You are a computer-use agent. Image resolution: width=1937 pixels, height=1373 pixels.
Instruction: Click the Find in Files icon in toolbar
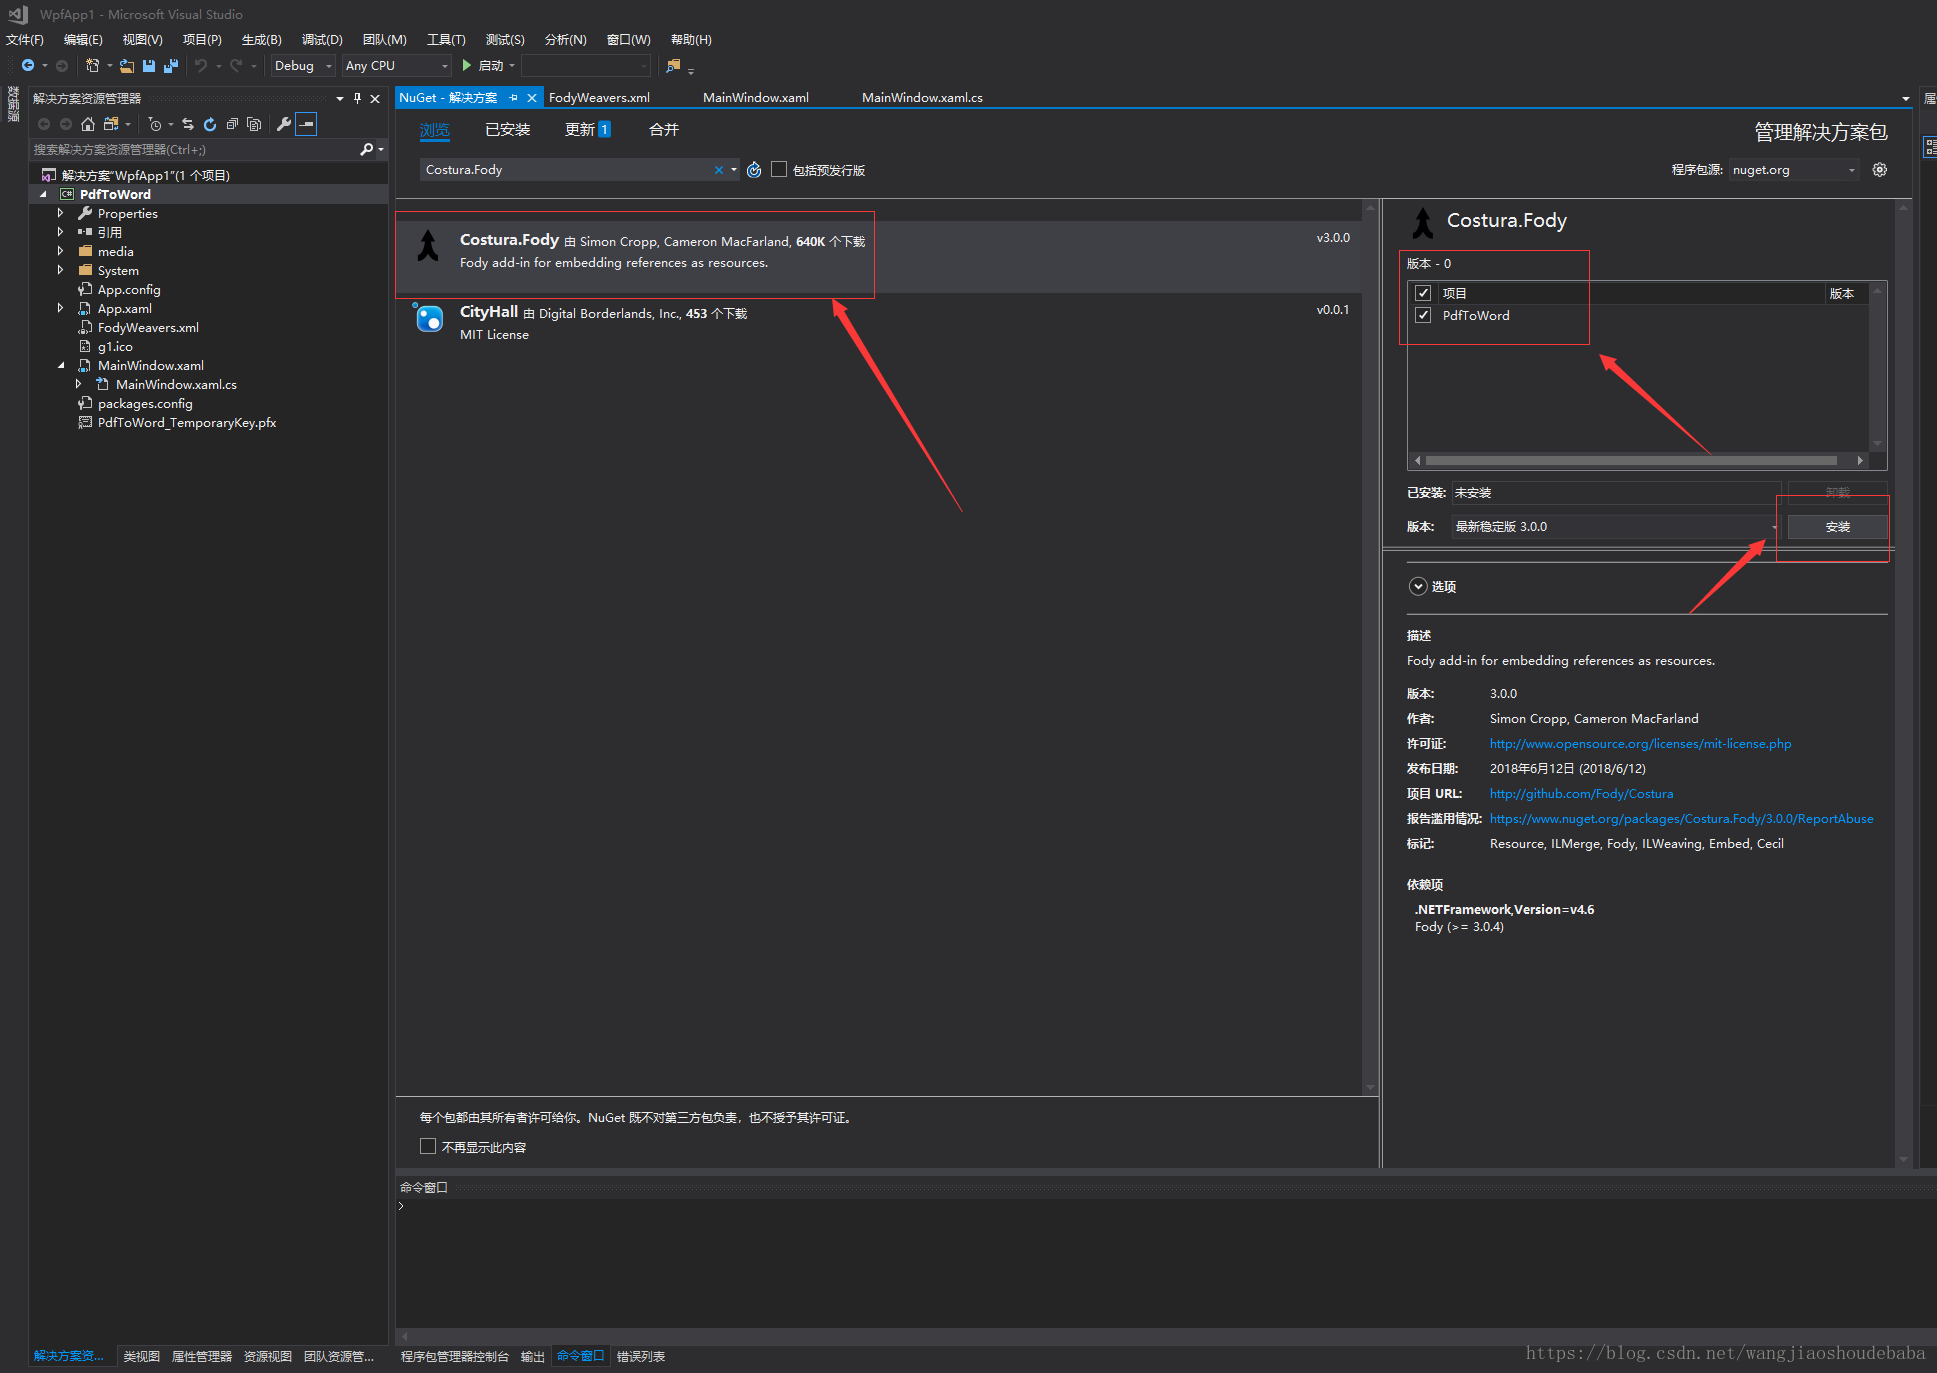click(673, 66)
